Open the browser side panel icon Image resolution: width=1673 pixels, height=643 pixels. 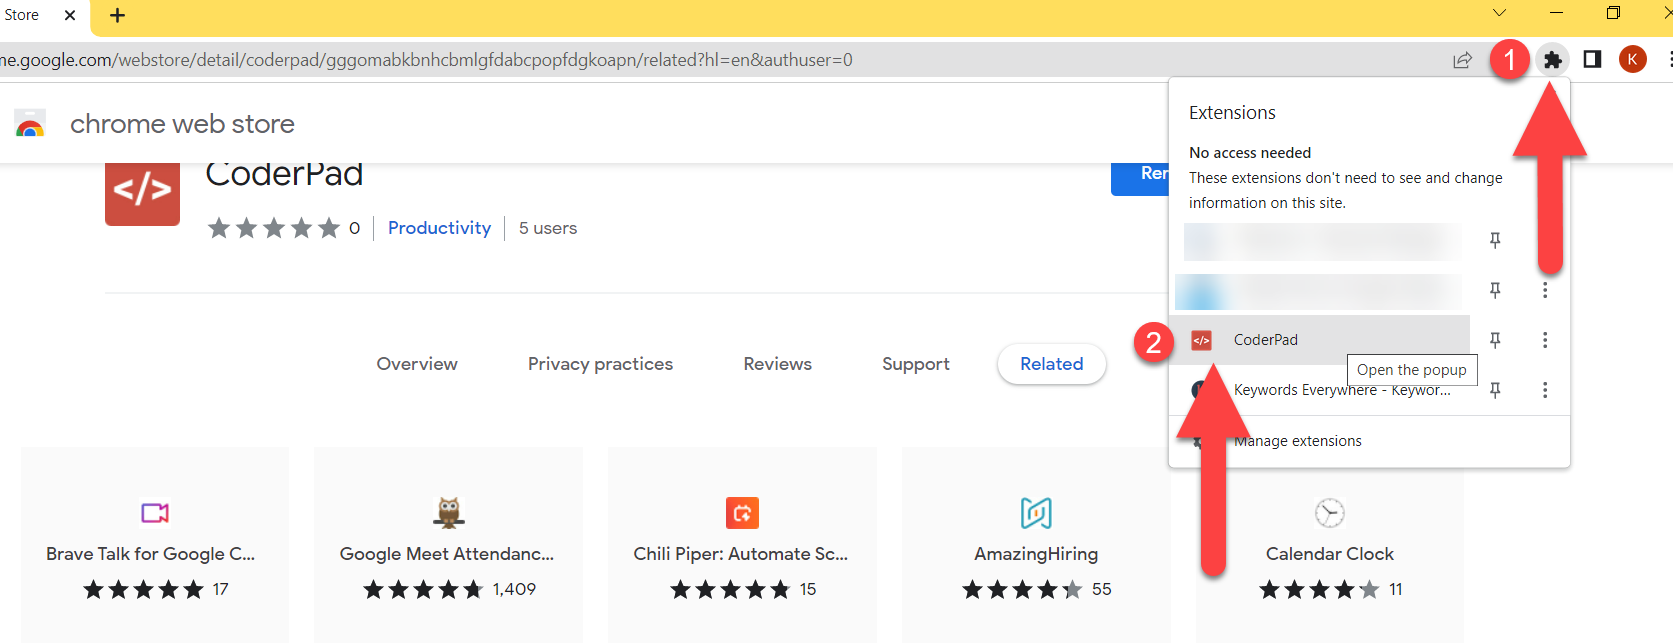tap(1592, 60)
